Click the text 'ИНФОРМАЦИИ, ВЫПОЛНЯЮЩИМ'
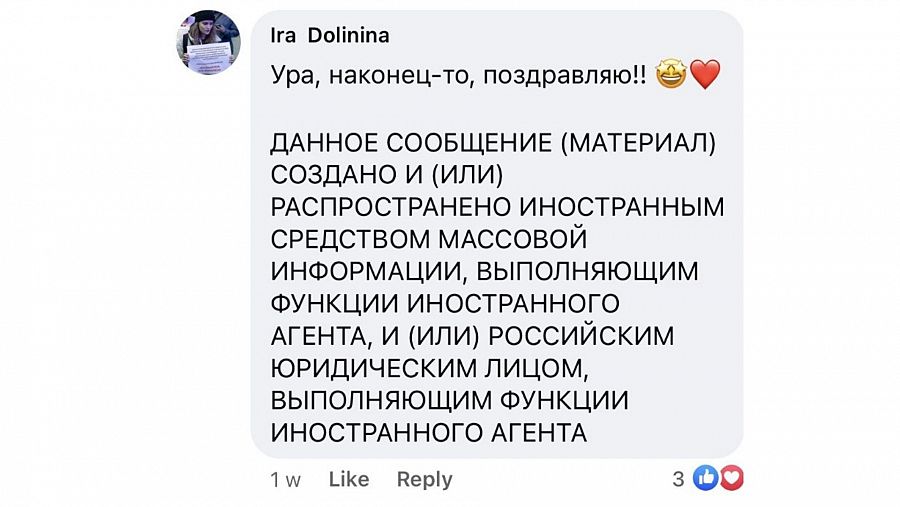Screen dimensions: 900x507 484,272
